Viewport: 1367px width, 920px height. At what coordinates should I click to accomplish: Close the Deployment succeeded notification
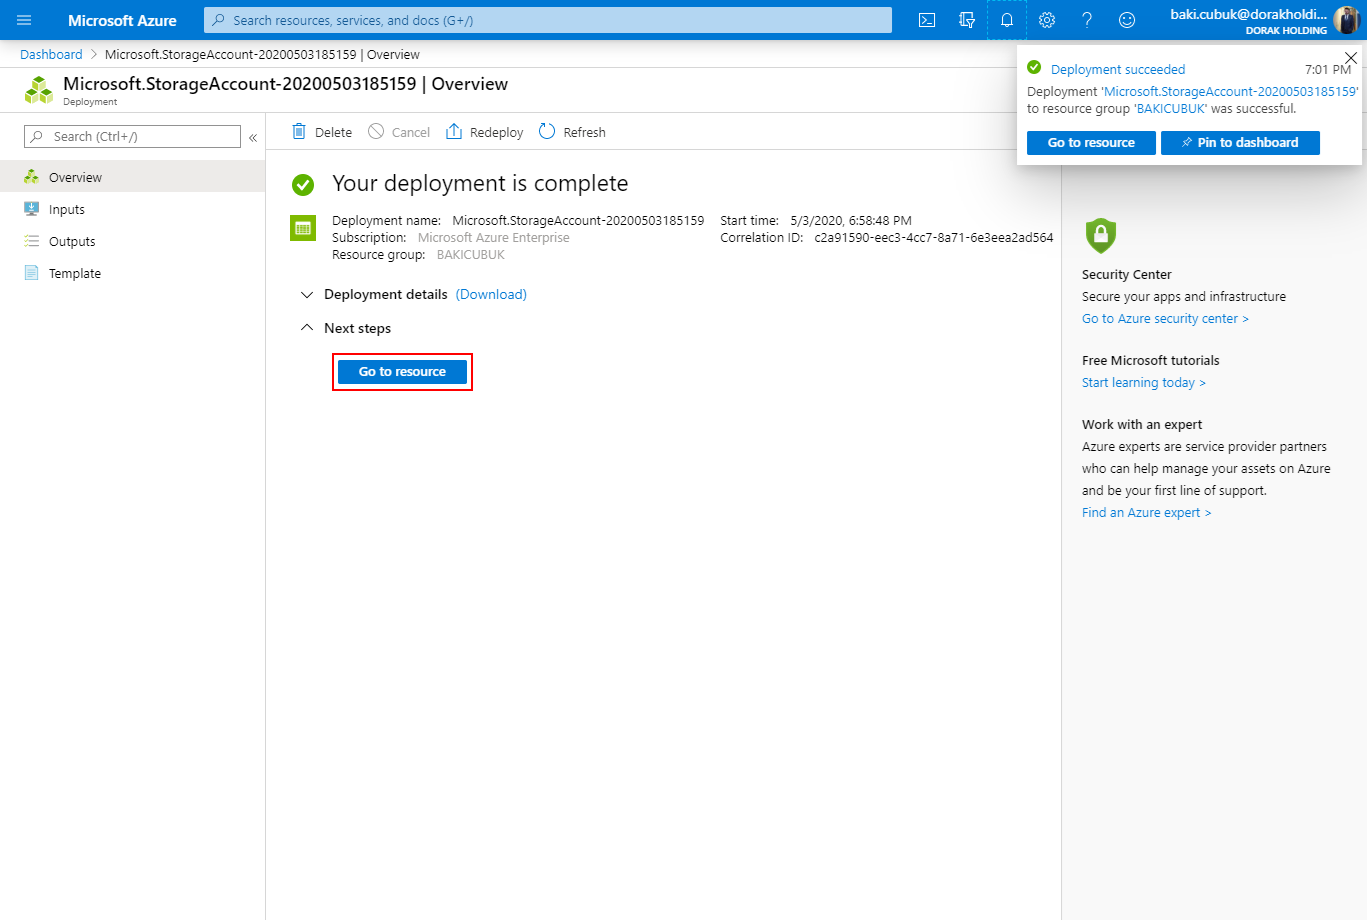tap(1351, 58)
